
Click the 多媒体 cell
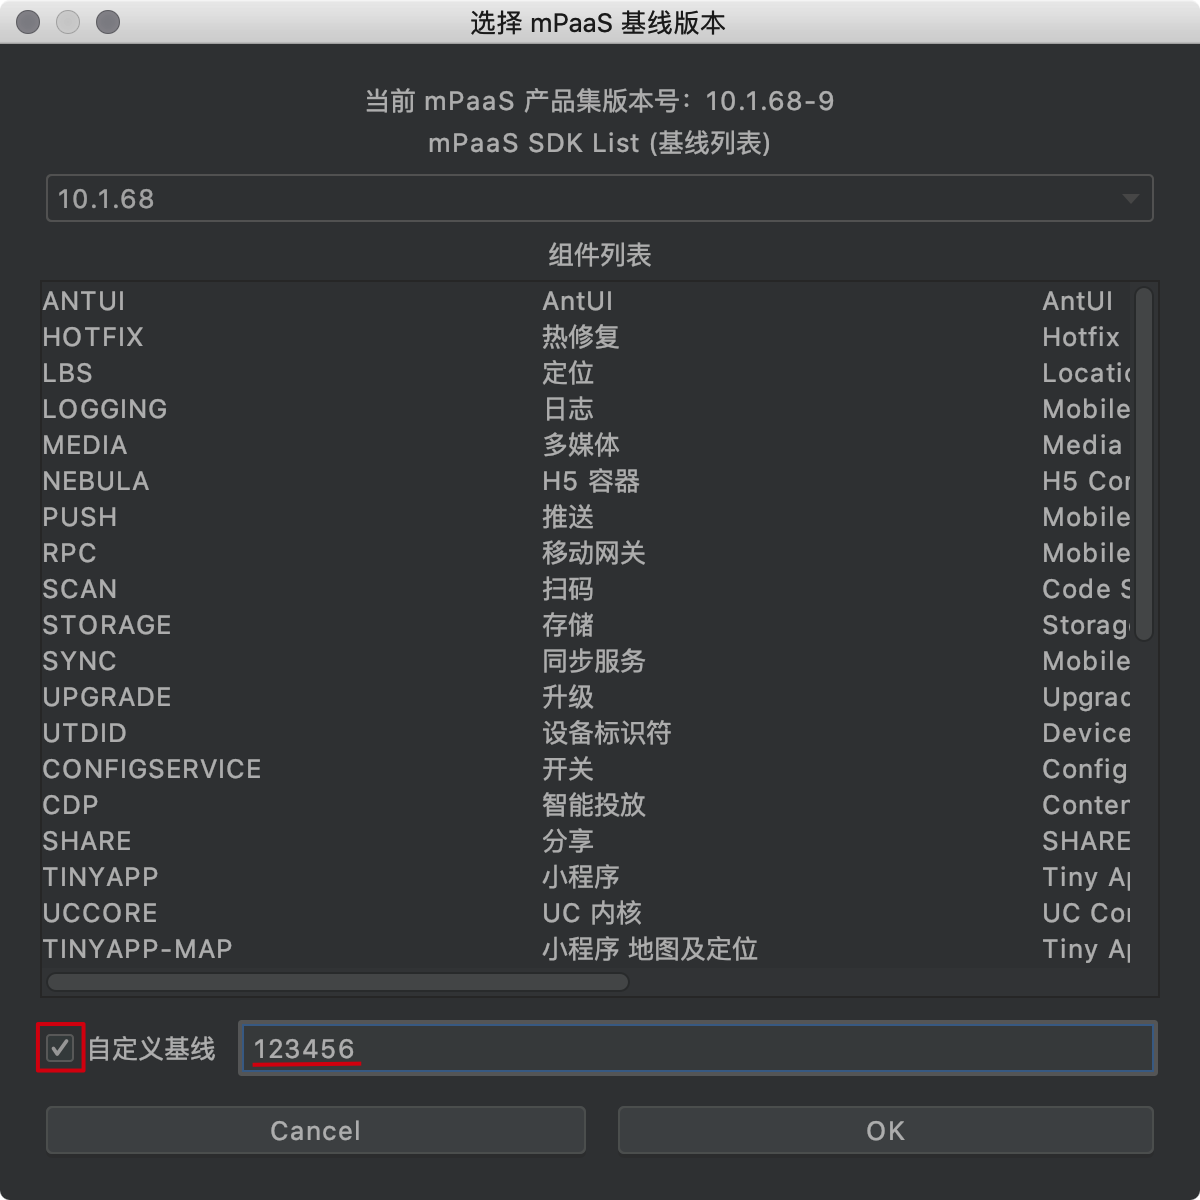581,445
